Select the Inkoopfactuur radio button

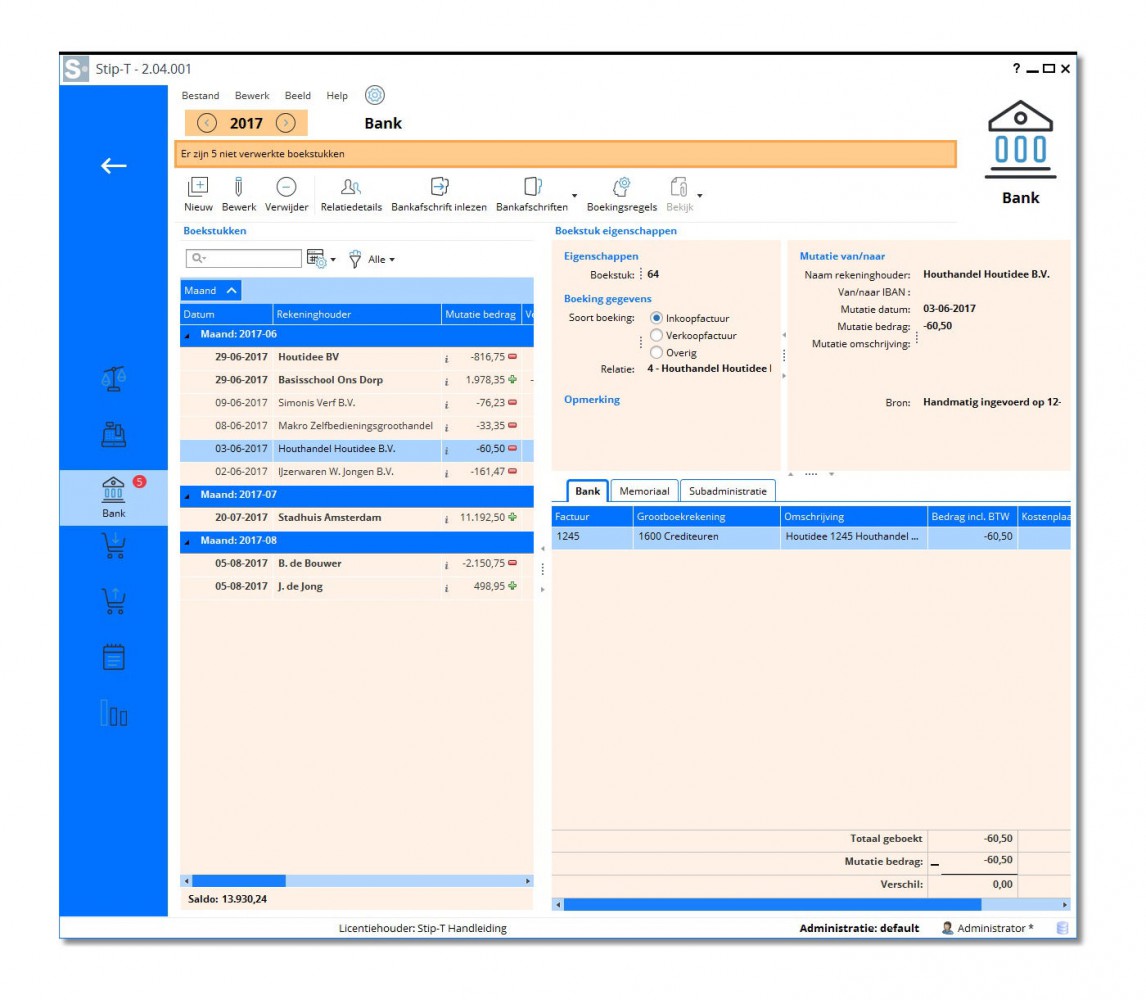pos(657,318)
